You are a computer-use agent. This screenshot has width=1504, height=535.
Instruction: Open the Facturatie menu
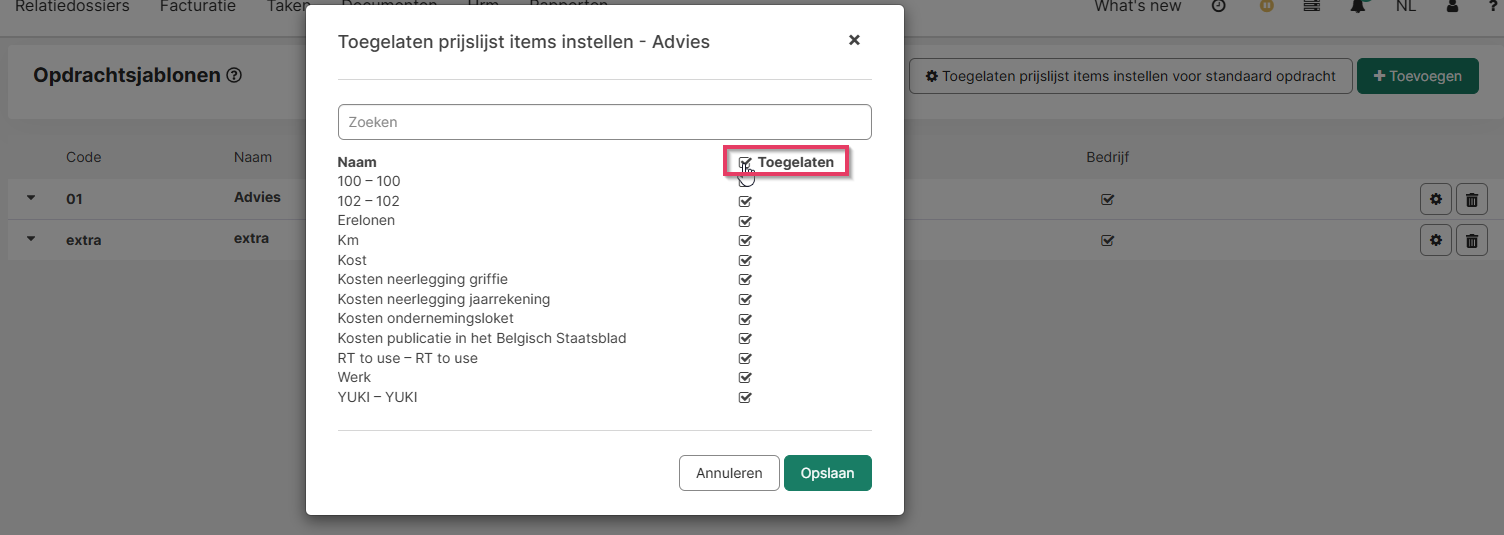198,6
